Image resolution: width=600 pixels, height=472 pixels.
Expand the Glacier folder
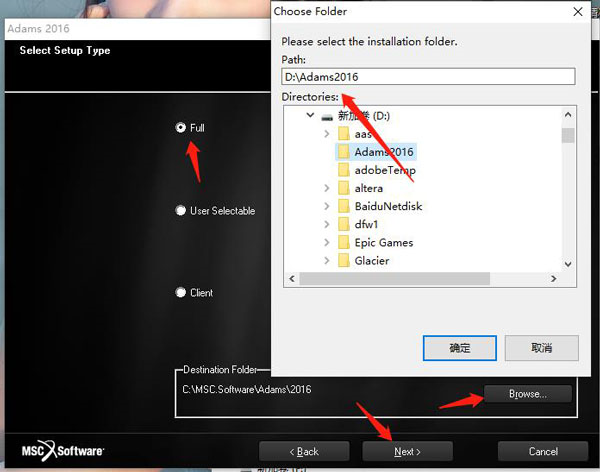coord(327,260)
